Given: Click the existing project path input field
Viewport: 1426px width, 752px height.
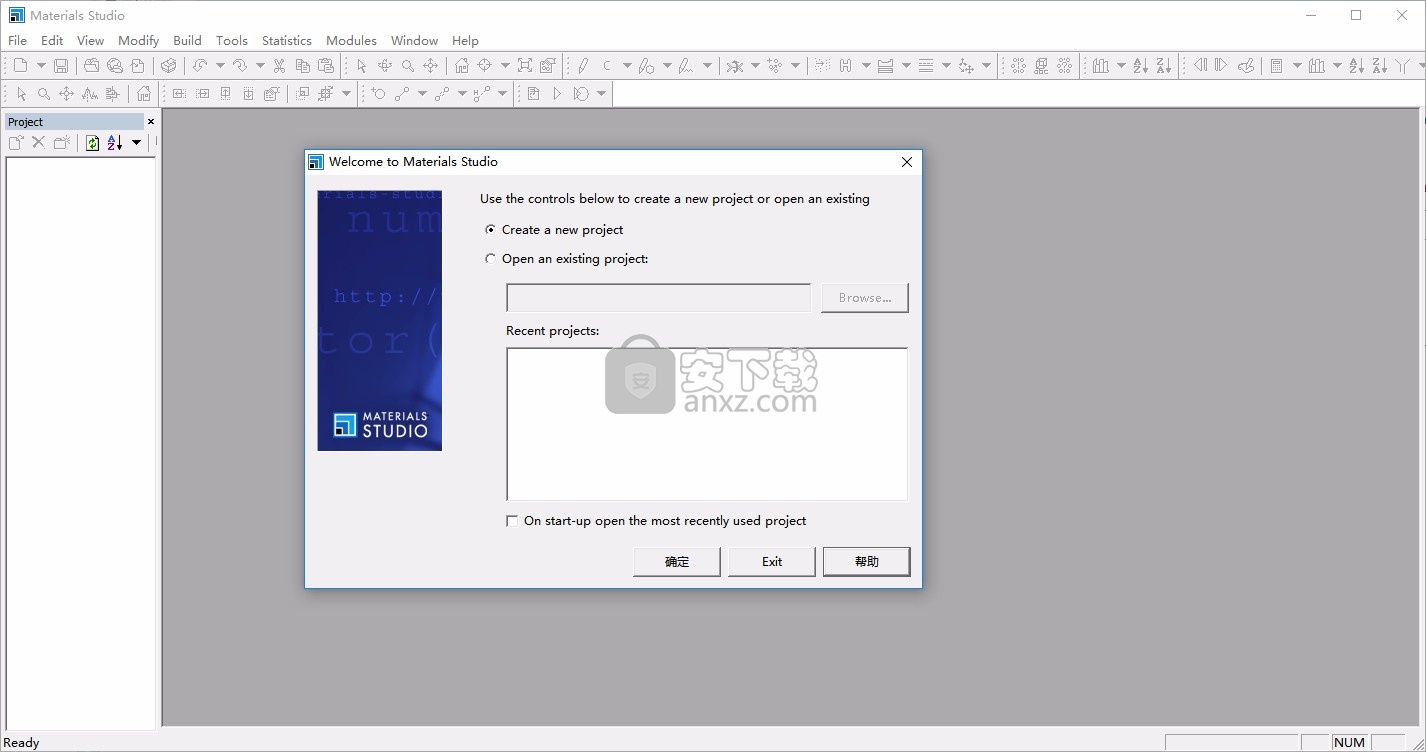Looking at the screenshot, I should point(659,298).
